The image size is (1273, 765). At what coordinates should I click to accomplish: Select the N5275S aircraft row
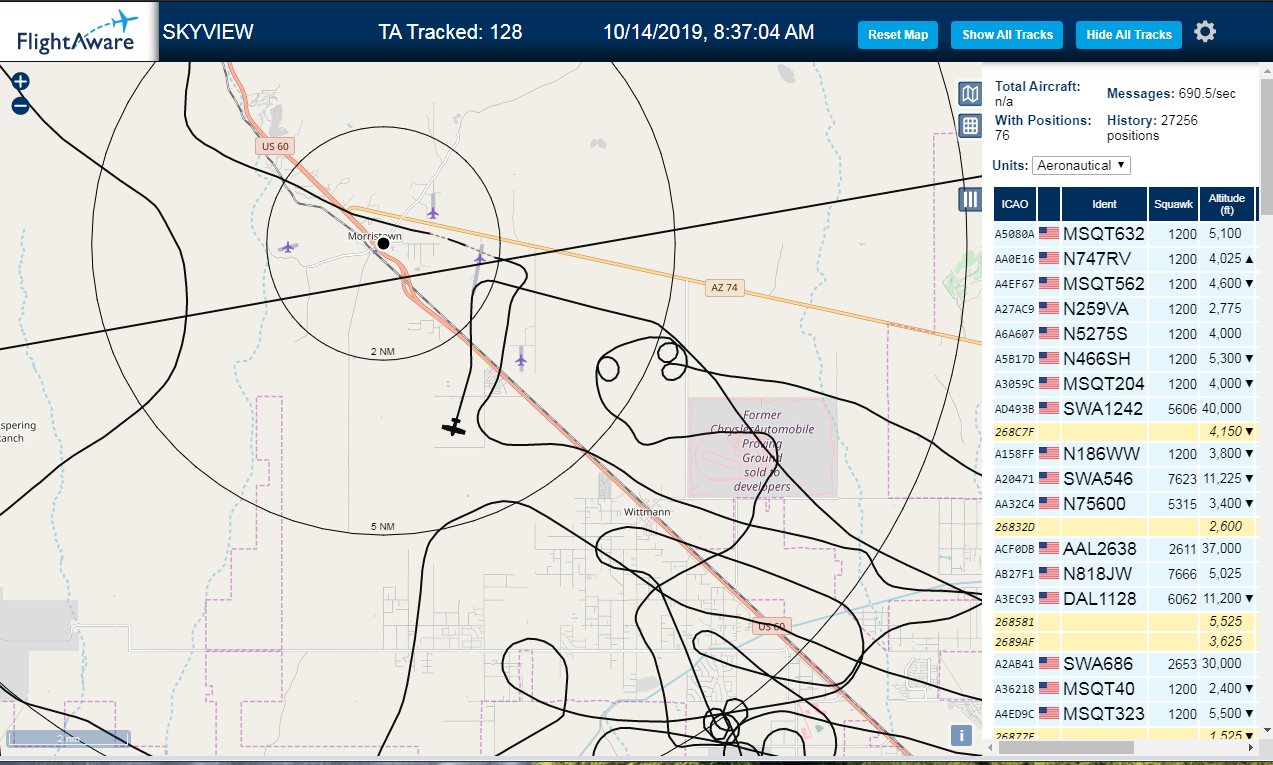[1125, 334]
